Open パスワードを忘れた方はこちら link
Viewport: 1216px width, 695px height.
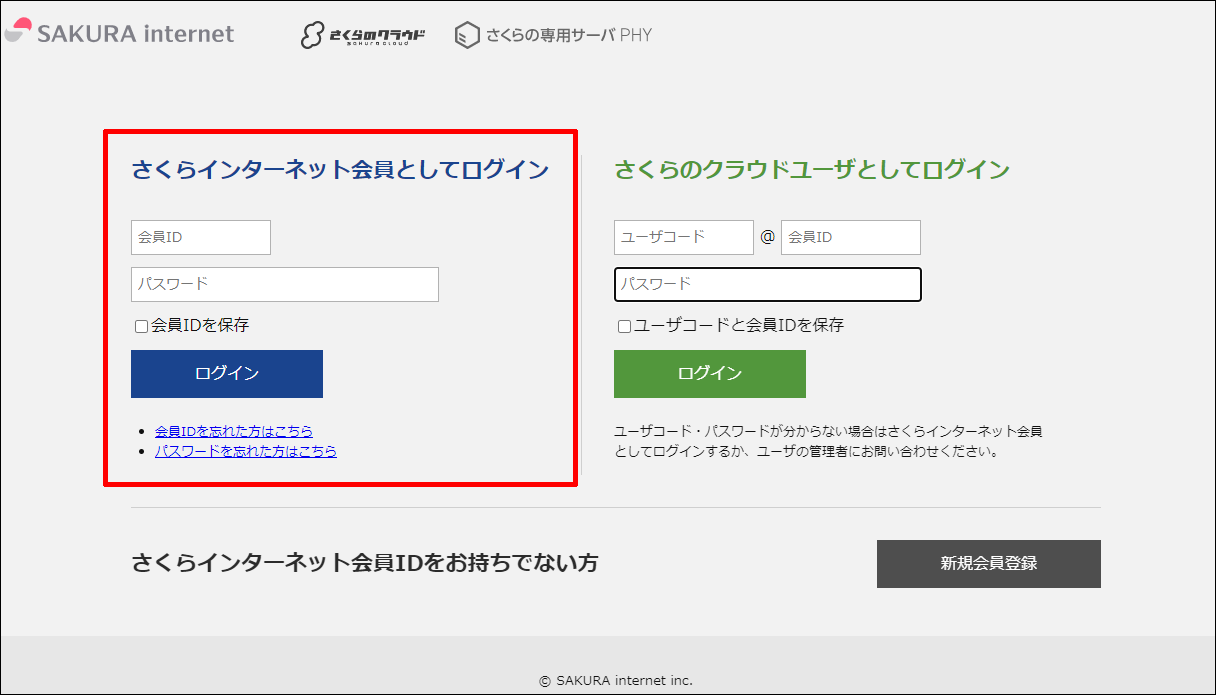click(x=246, y=451)
